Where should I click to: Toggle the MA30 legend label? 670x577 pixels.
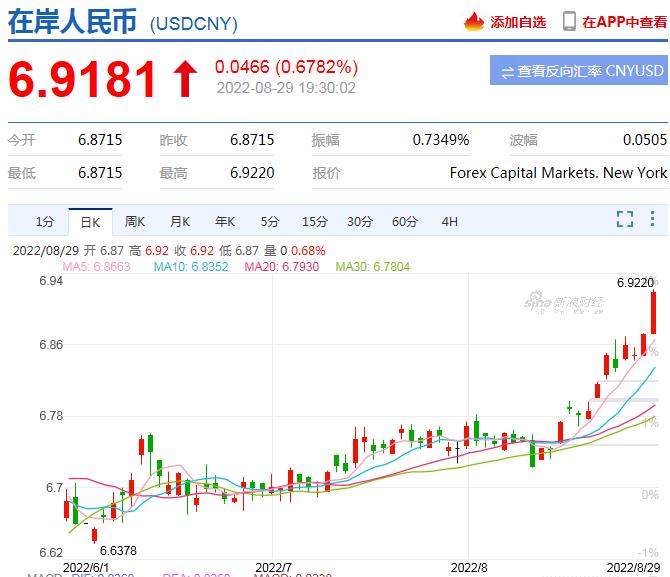(372, 267)
